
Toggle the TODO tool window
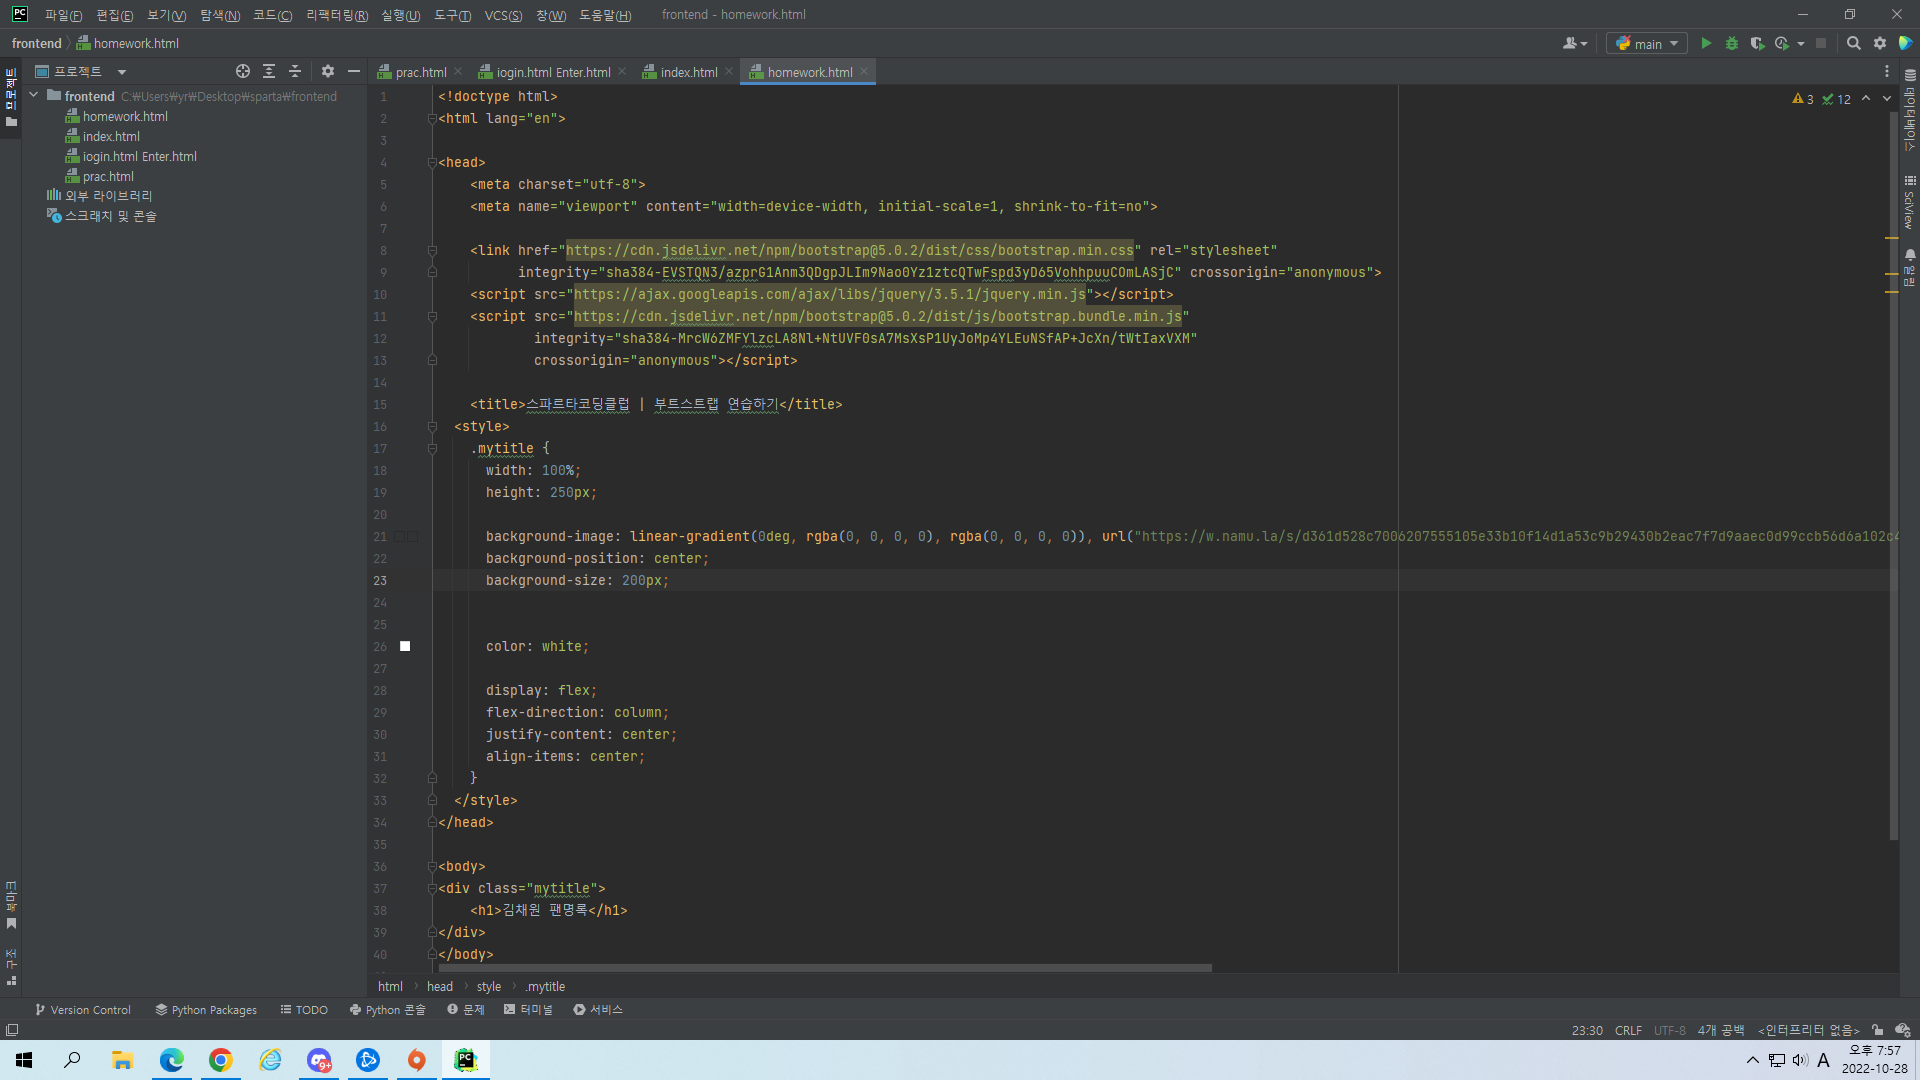pos(304,1010)
